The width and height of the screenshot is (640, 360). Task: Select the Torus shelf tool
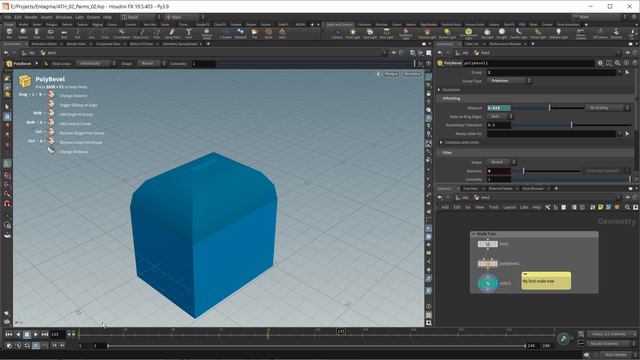click(x=50, y=33)
